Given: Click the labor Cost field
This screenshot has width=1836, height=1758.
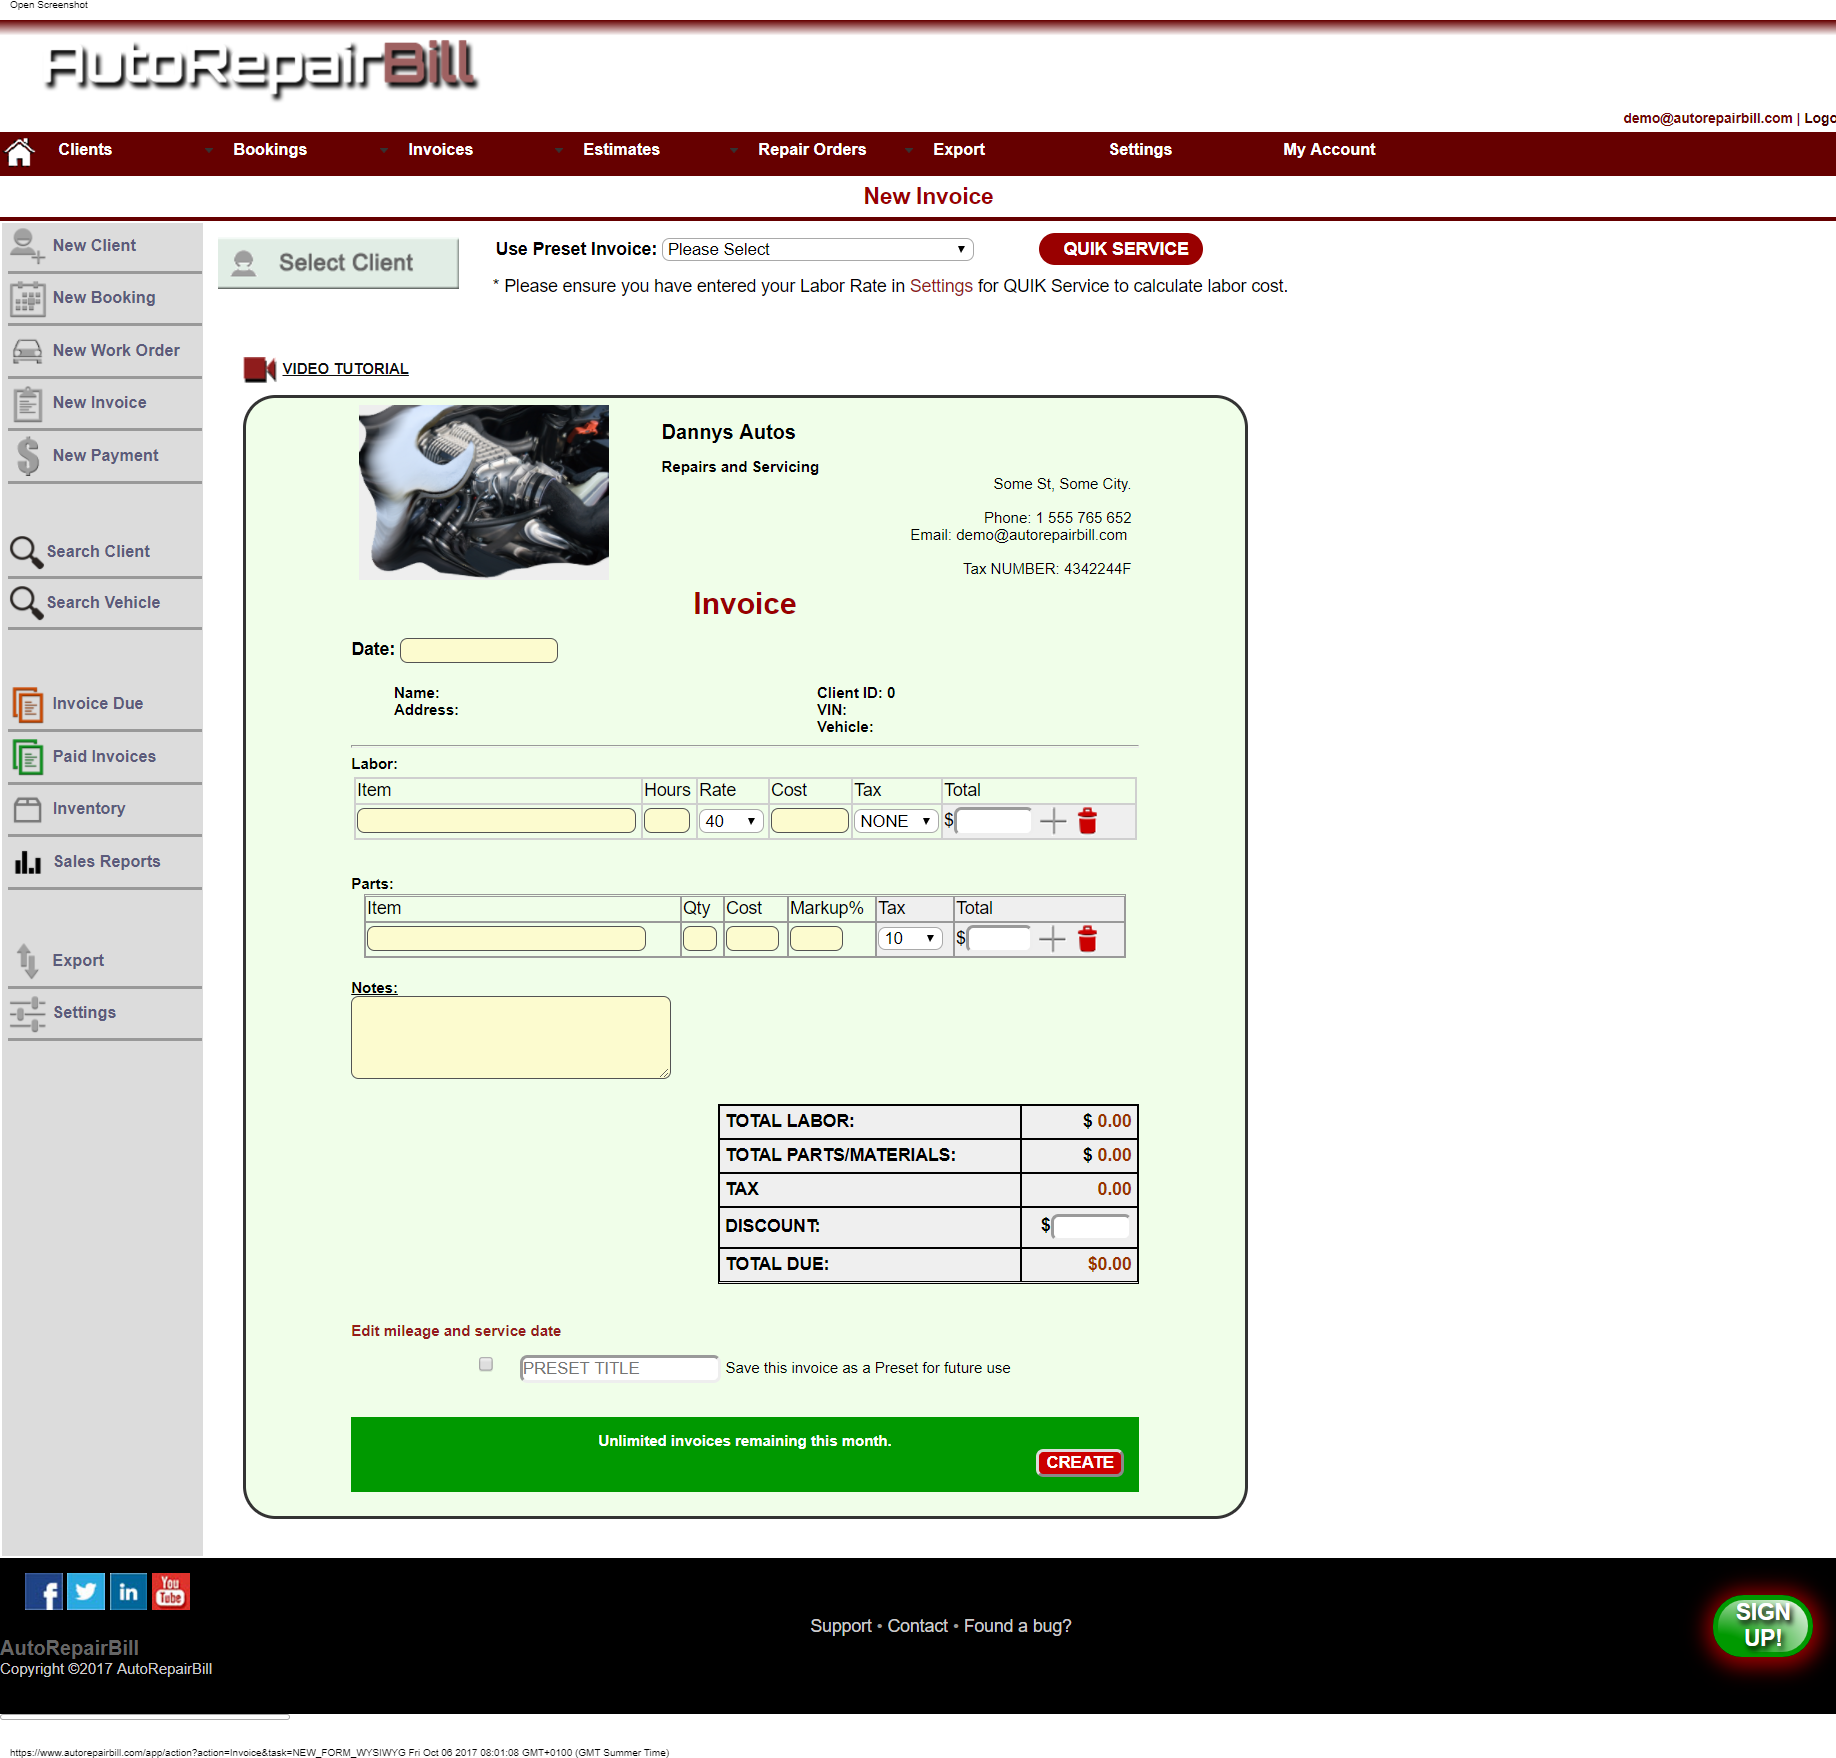Looking at the screenshot, I should (810, 821).
